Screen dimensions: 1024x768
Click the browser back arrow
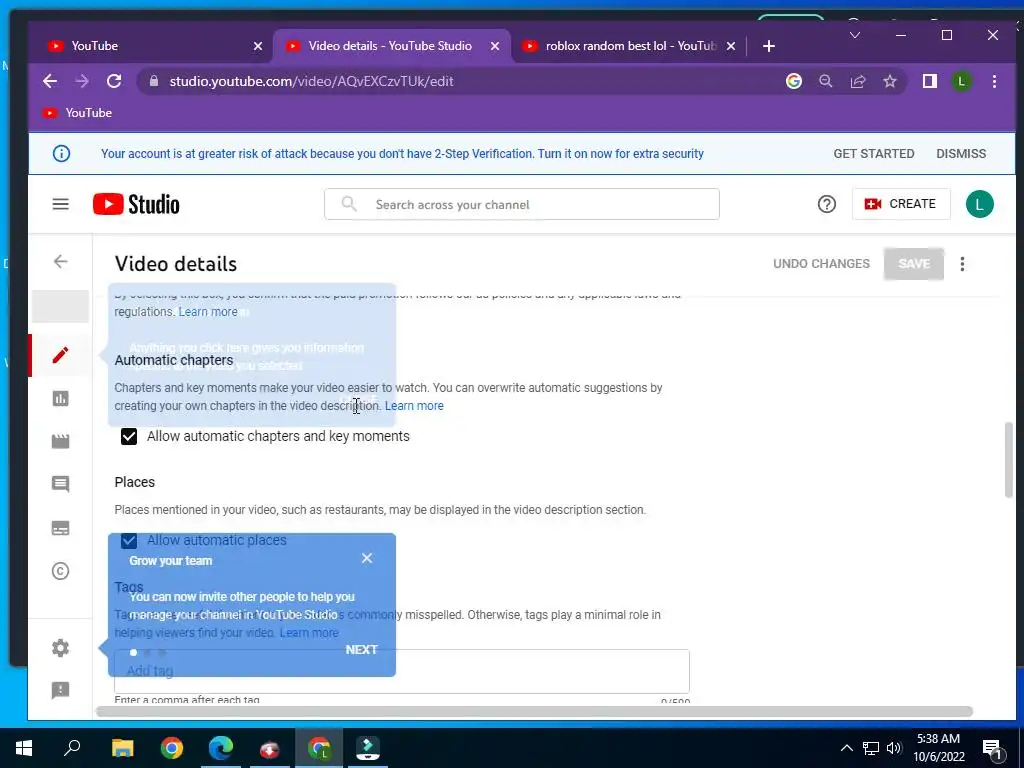tap(50, 81)
